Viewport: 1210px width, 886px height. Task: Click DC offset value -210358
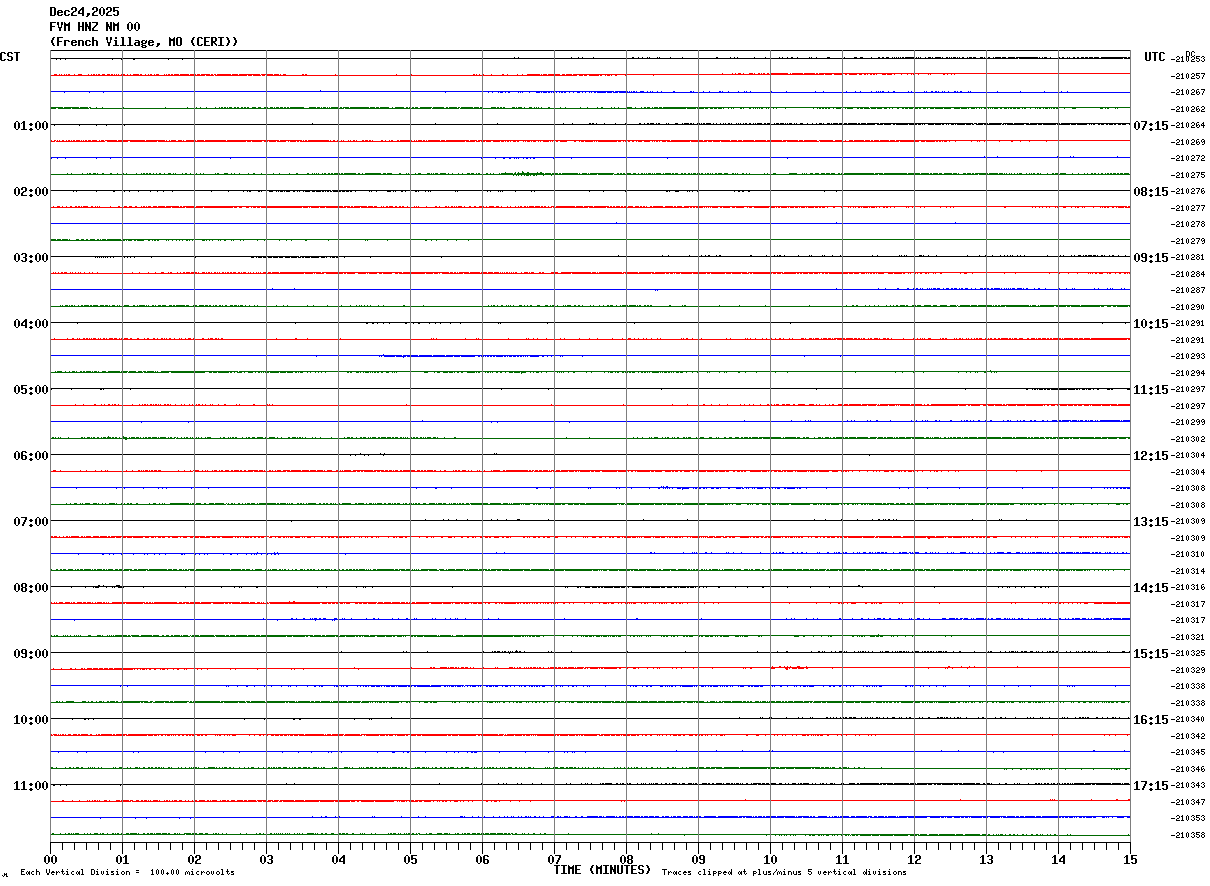[1188, 835]
